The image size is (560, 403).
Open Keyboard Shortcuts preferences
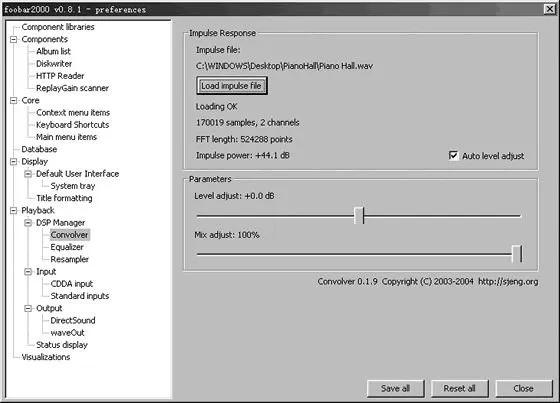click(72, 125)
